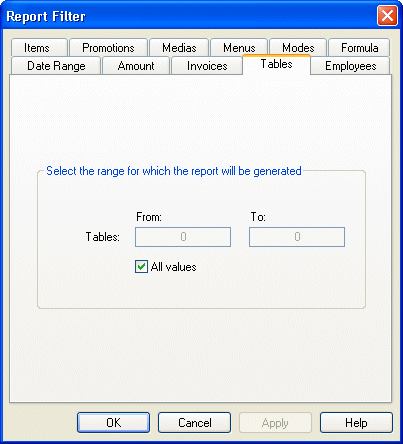
Task: Switch to the Formula tab
Action: [x=359, y=48]
